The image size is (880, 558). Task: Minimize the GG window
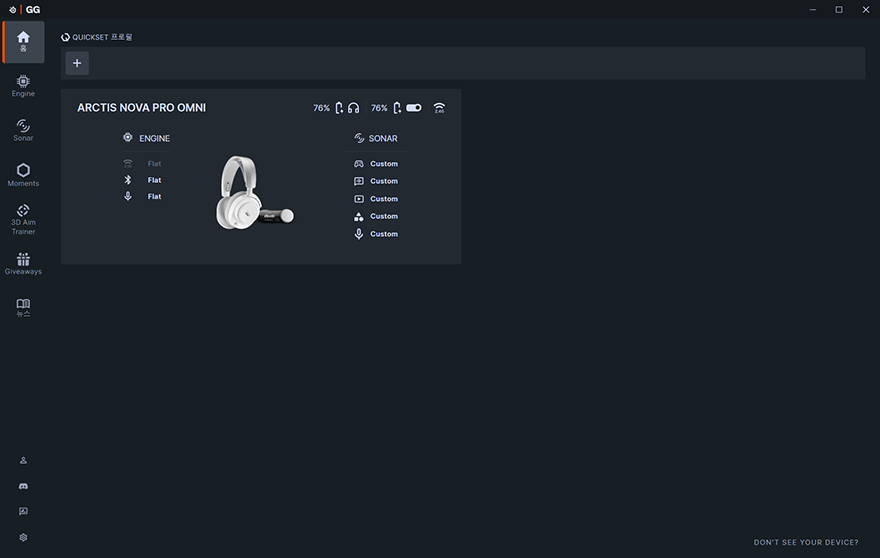(813, 10)
